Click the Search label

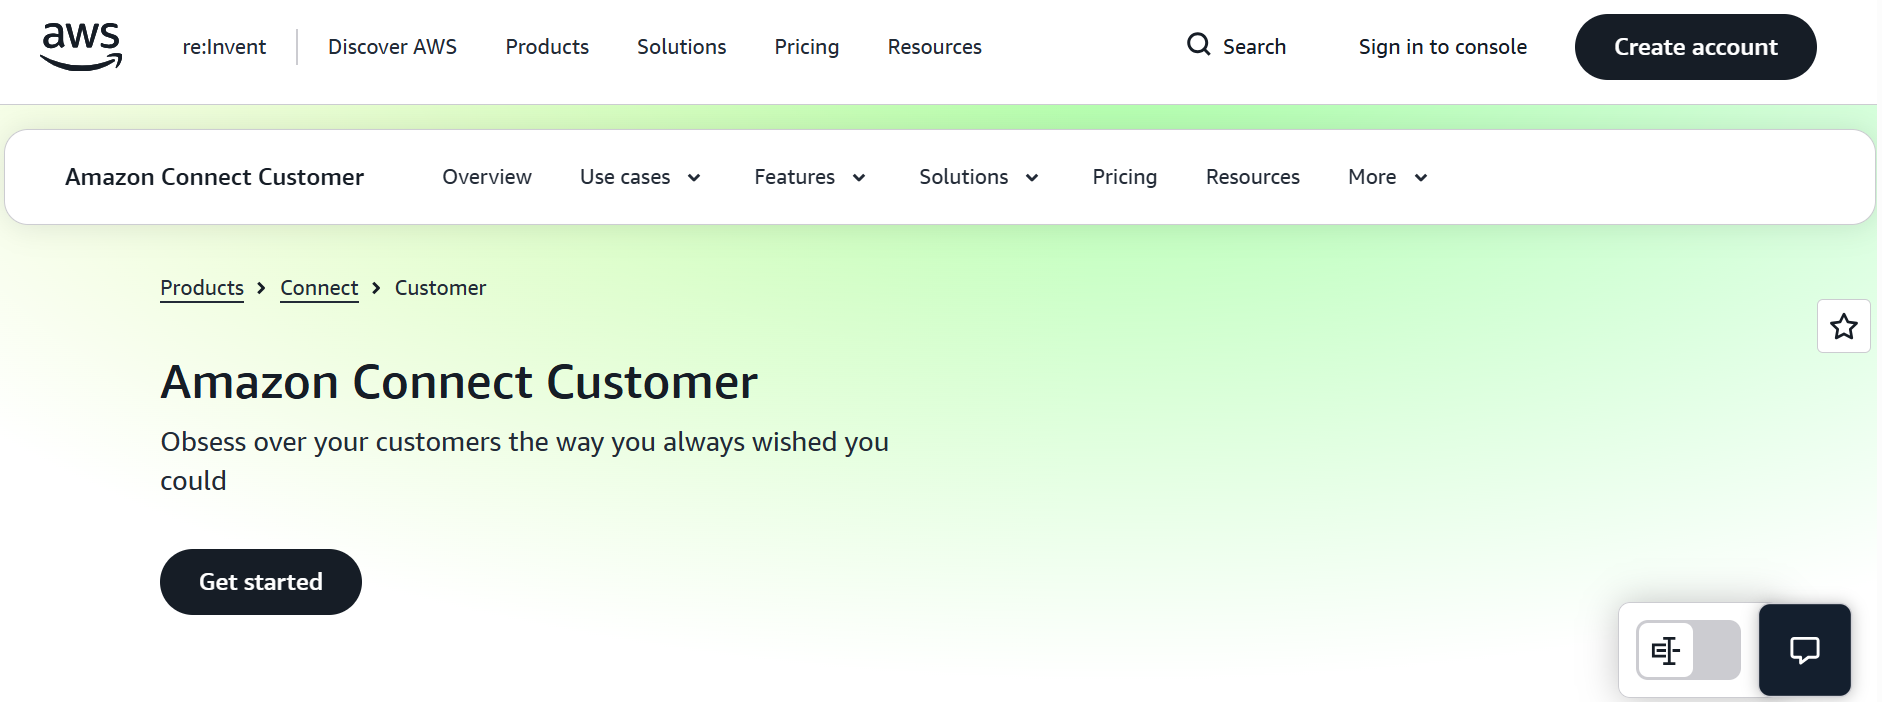[x=1254, y=47]
